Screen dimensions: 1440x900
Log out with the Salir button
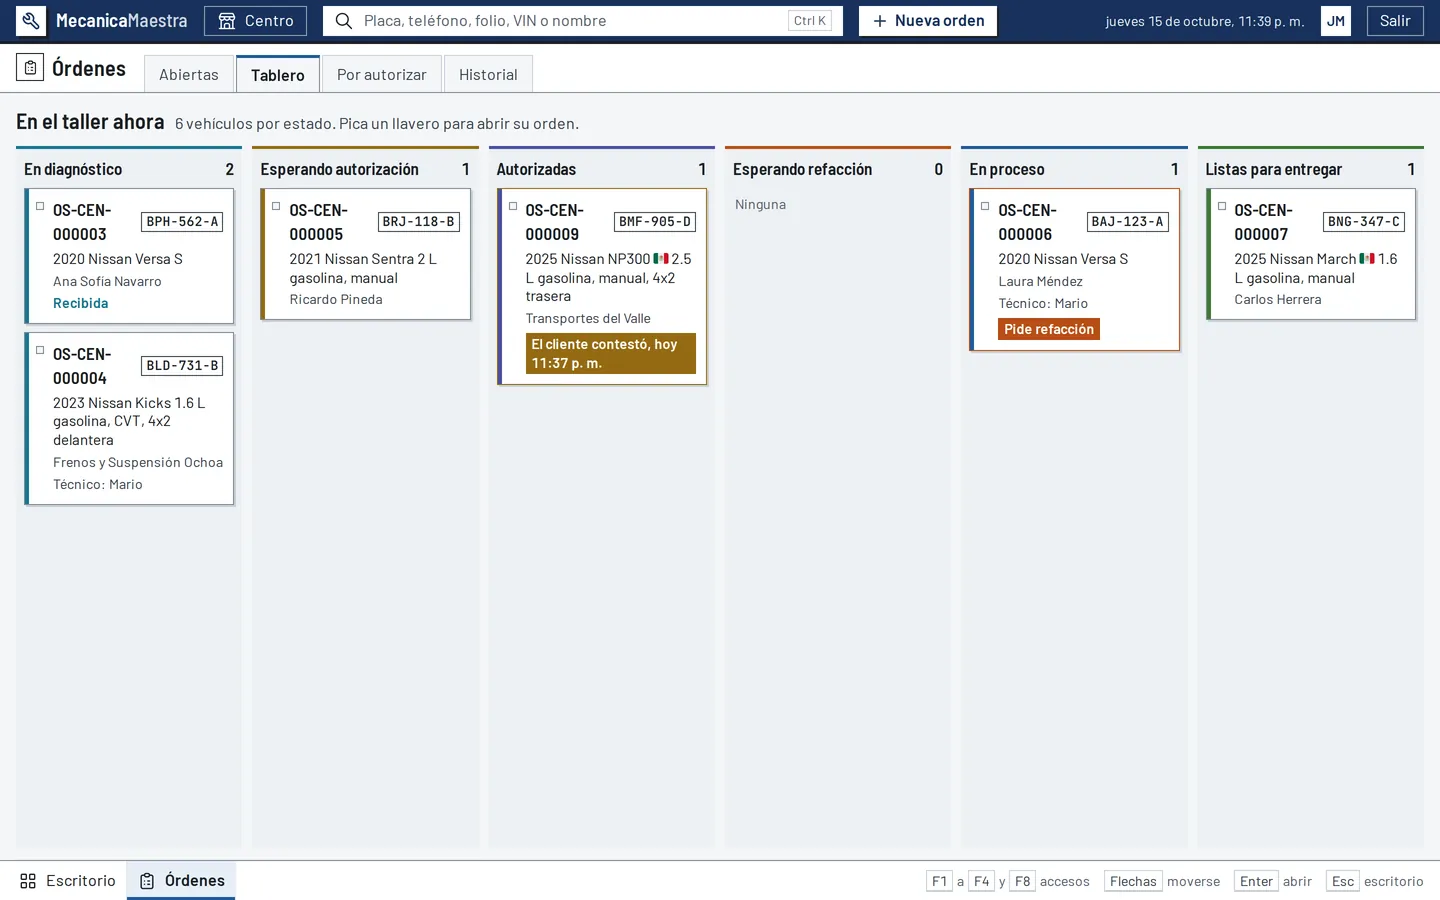click(1395, 21)
